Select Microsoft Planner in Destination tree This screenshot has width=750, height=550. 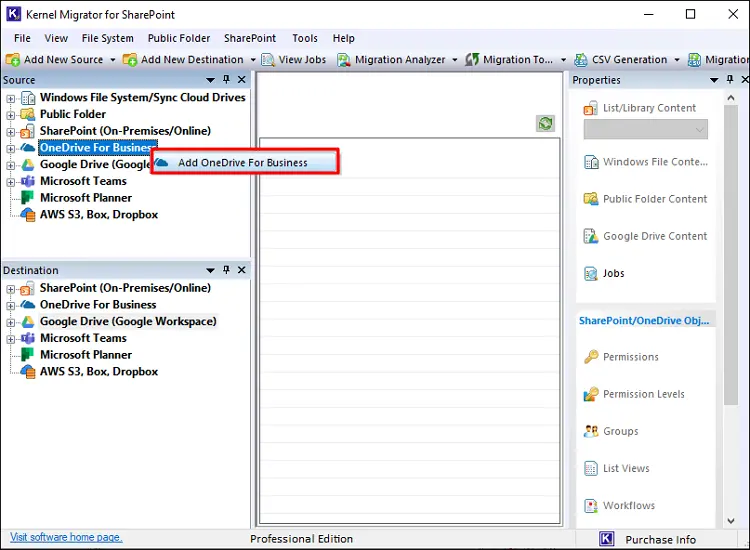[x=86, y=355]
